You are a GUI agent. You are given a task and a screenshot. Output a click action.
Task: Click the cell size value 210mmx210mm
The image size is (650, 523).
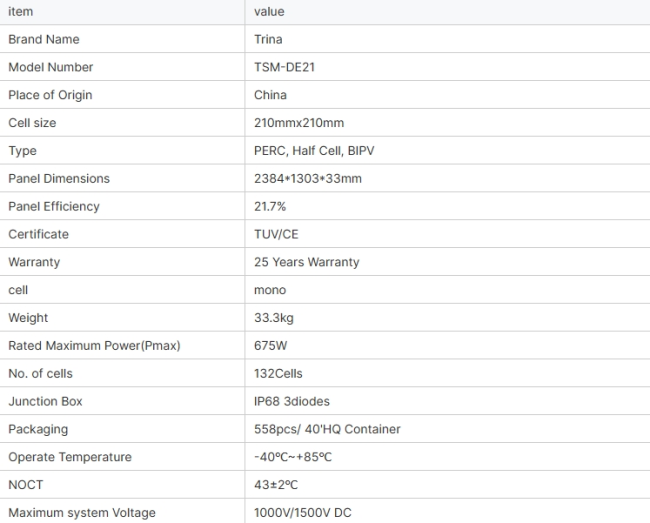pyautogui.click(x=299, y=123)
